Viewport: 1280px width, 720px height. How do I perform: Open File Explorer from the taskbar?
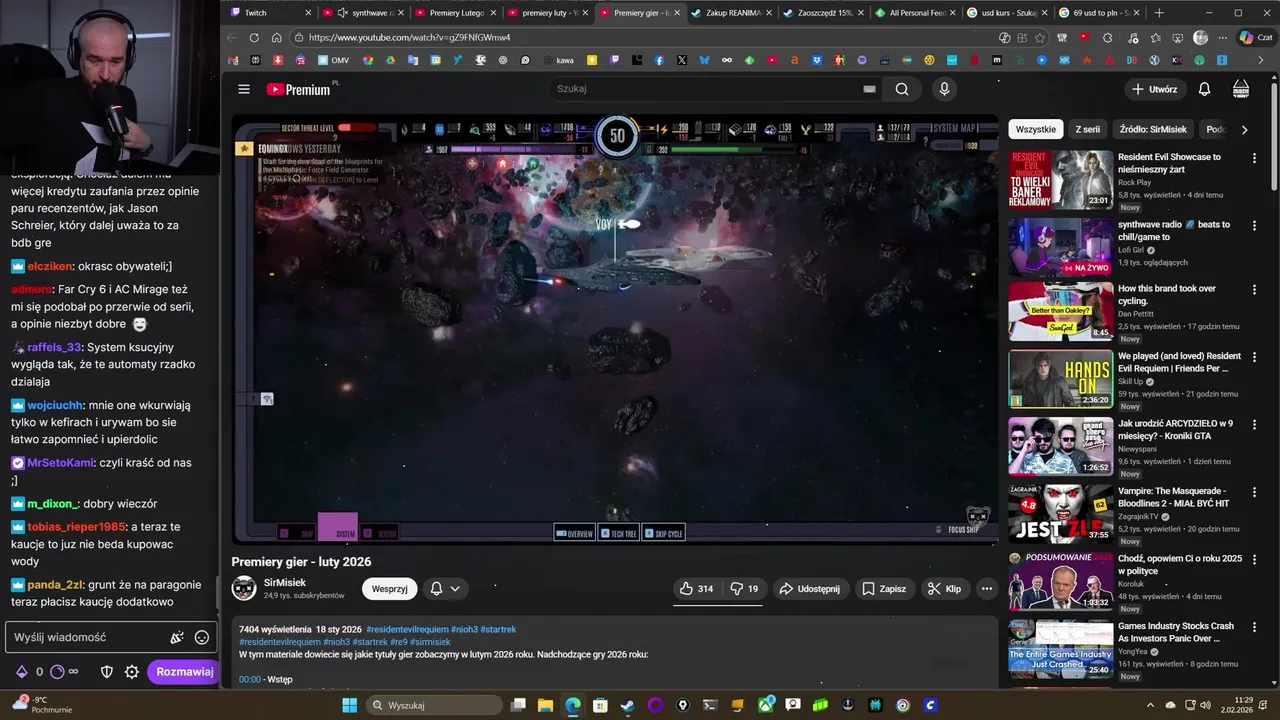tap(545, 705)
